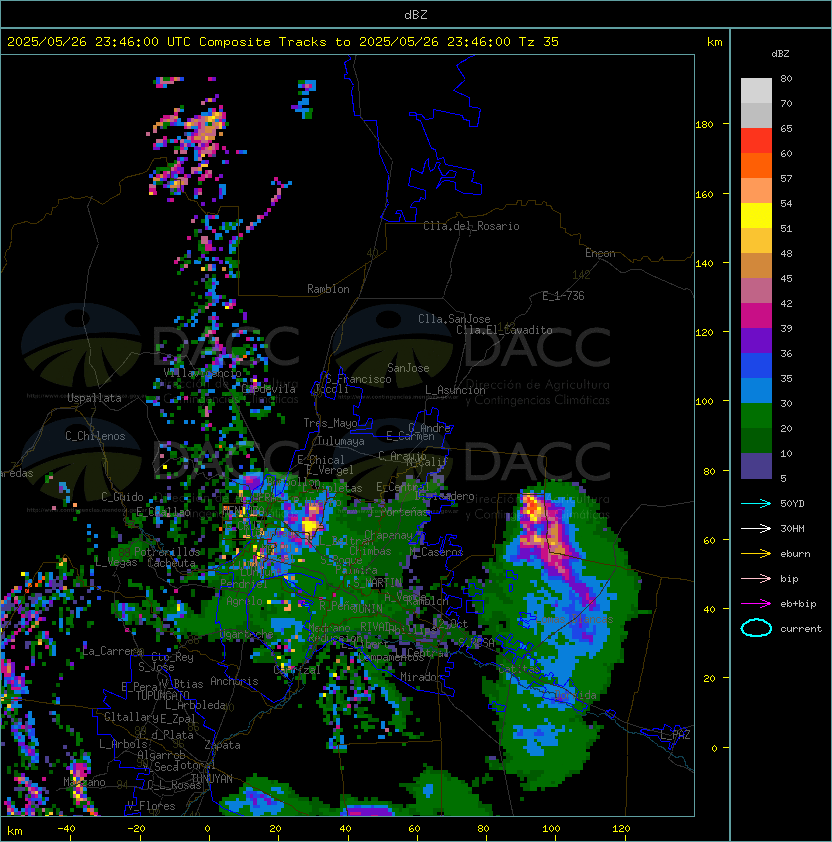This screenshot has height=842, width=832.
Task: Click the '180' km tick on right axis
Action: click(704, 125)
